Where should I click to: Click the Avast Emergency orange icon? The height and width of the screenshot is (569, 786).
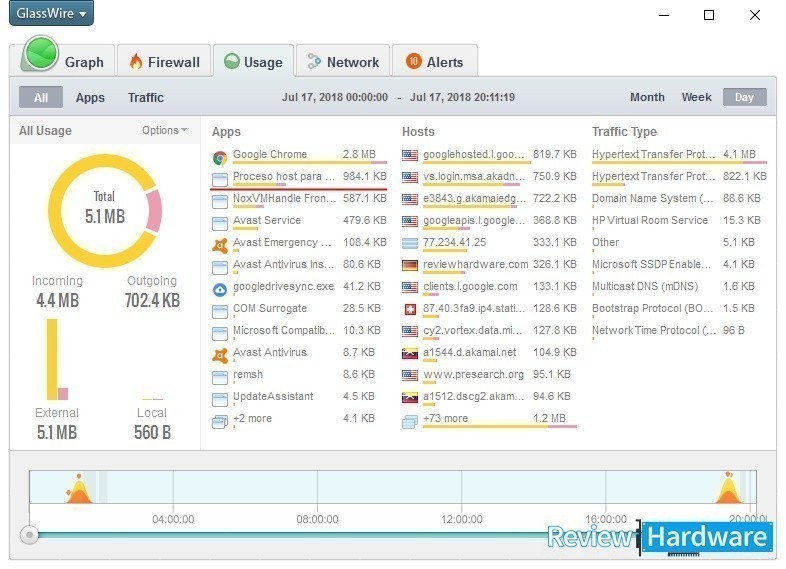(x=220, y=246)
